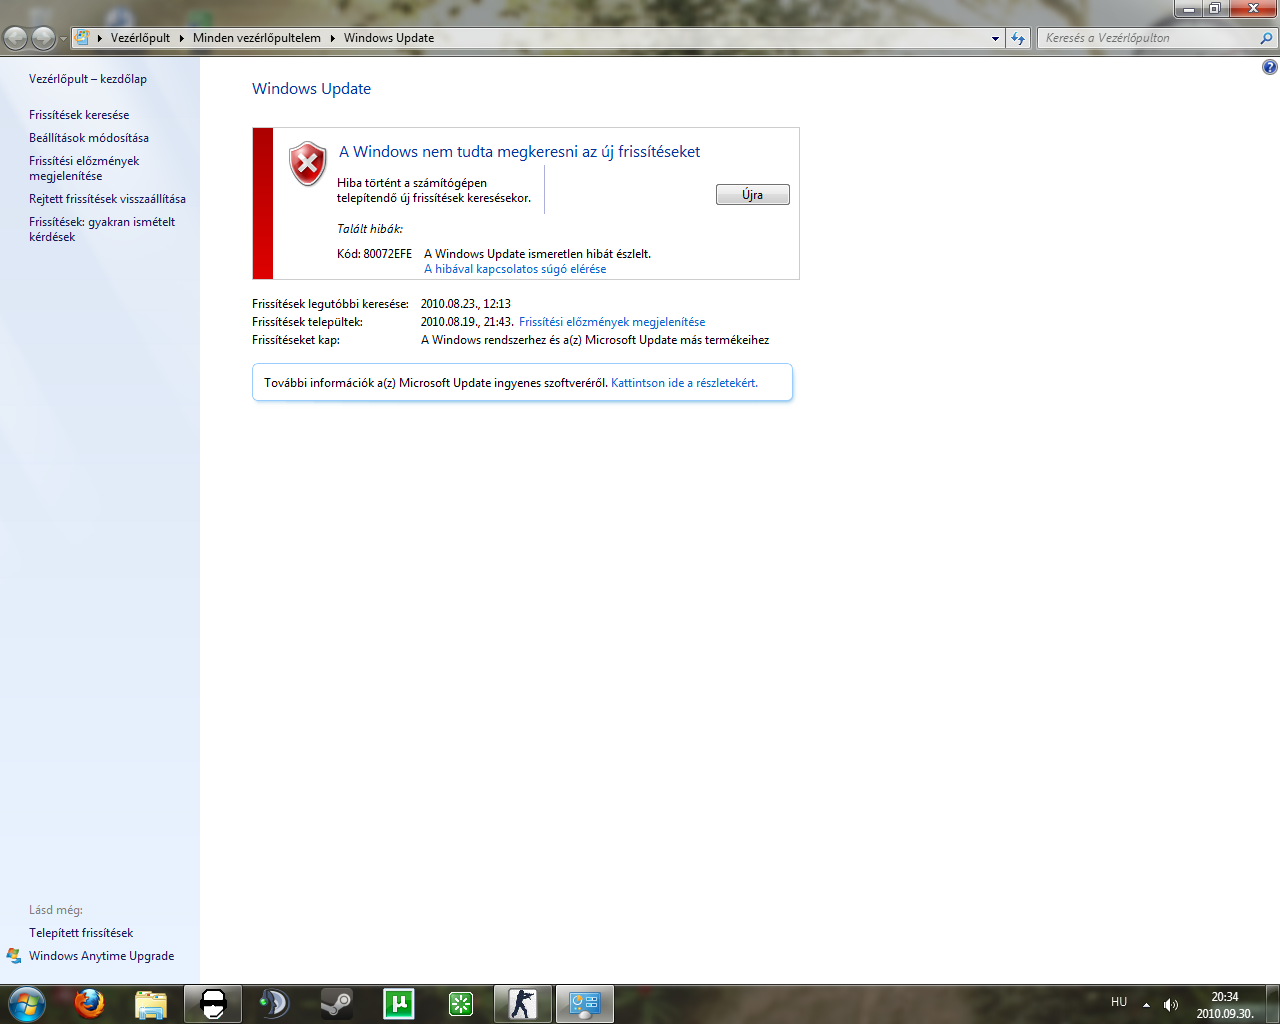Expand arrow after Vezérlőpult breadcrumb
Viewport: 1280px width, 1024px height.
(182, 38)
